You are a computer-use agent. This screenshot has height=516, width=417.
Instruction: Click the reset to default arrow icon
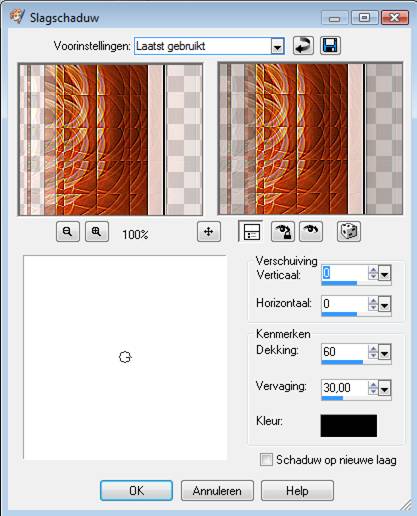click(x=303, y=46)
